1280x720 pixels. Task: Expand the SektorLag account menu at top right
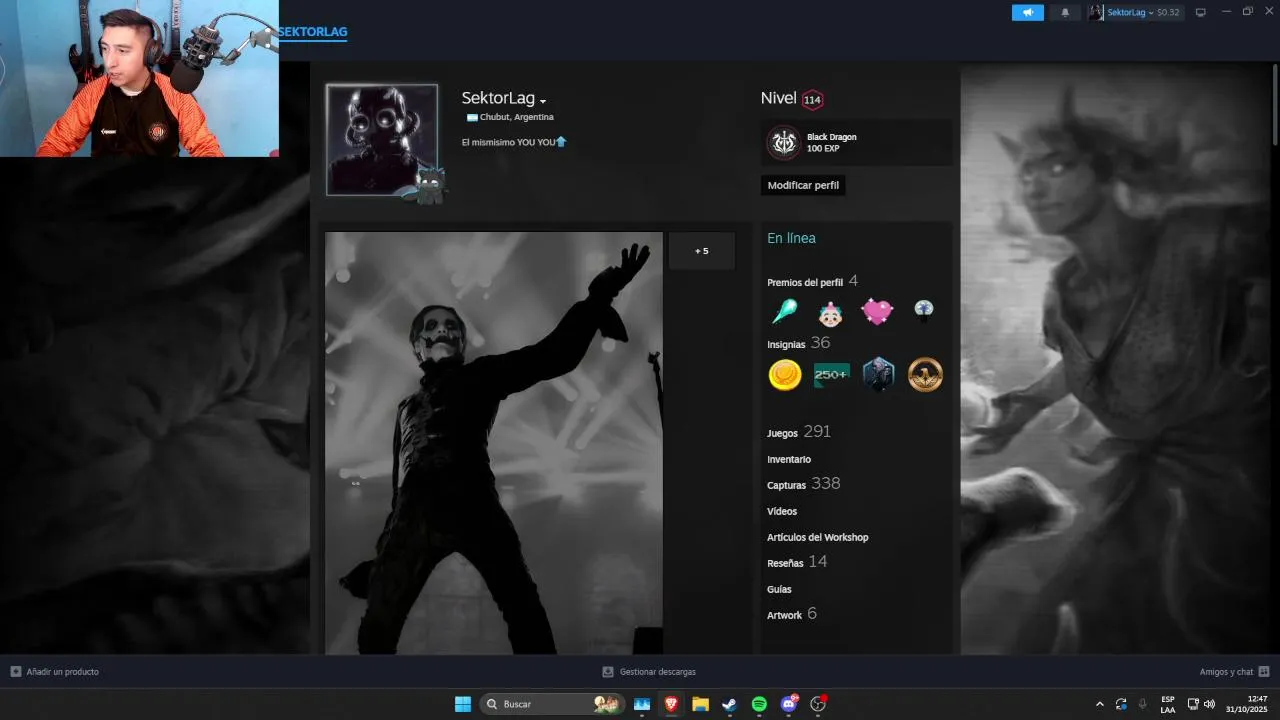pyautogui.click(x=1134, y=12)
